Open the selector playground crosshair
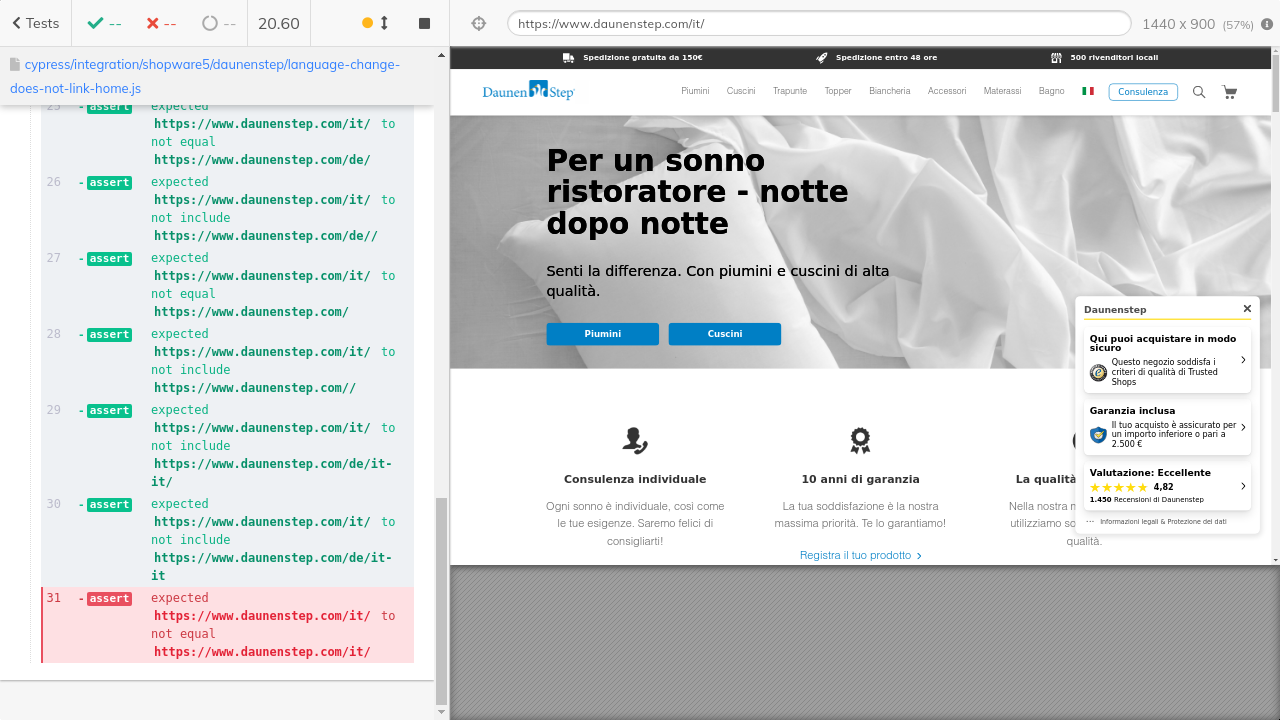 [478, 23]
